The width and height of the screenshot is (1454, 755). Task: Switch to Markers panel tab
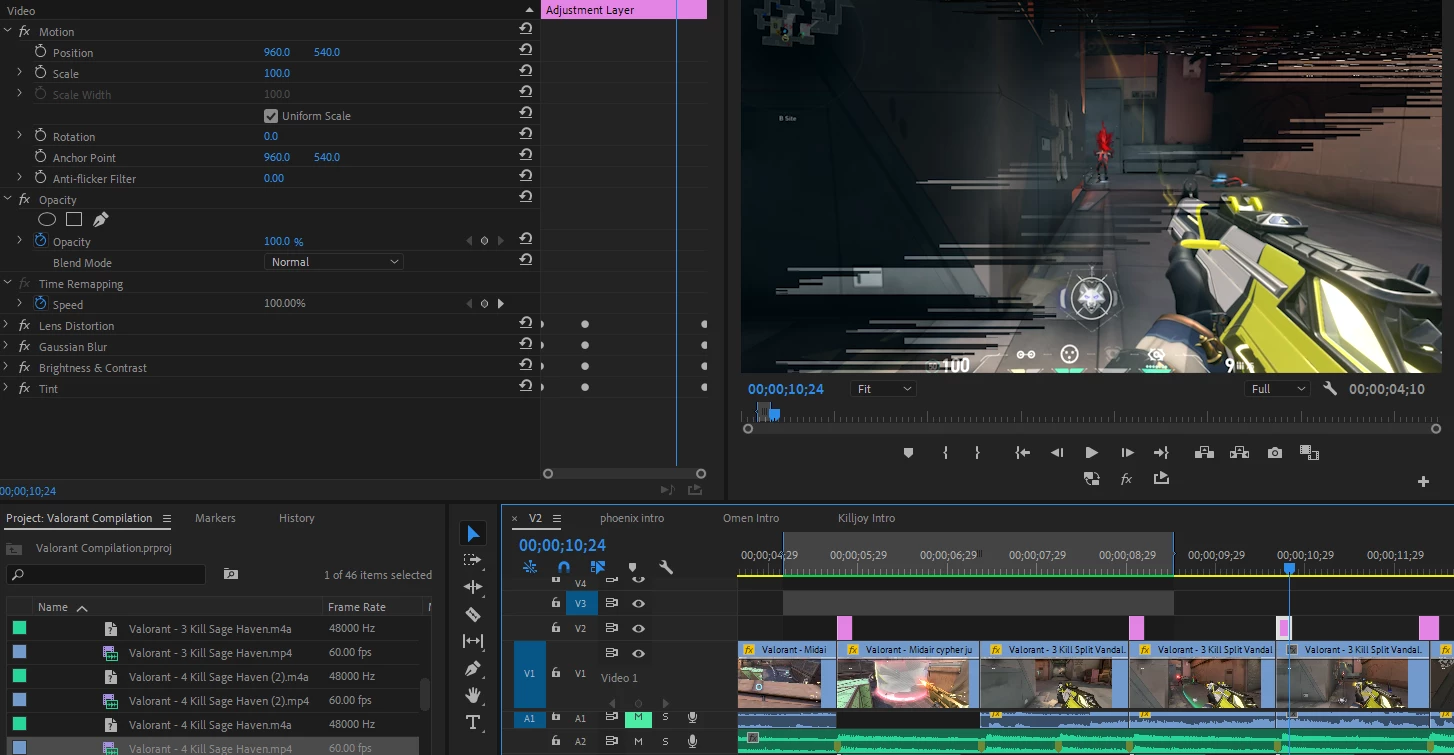click(215, 518)
